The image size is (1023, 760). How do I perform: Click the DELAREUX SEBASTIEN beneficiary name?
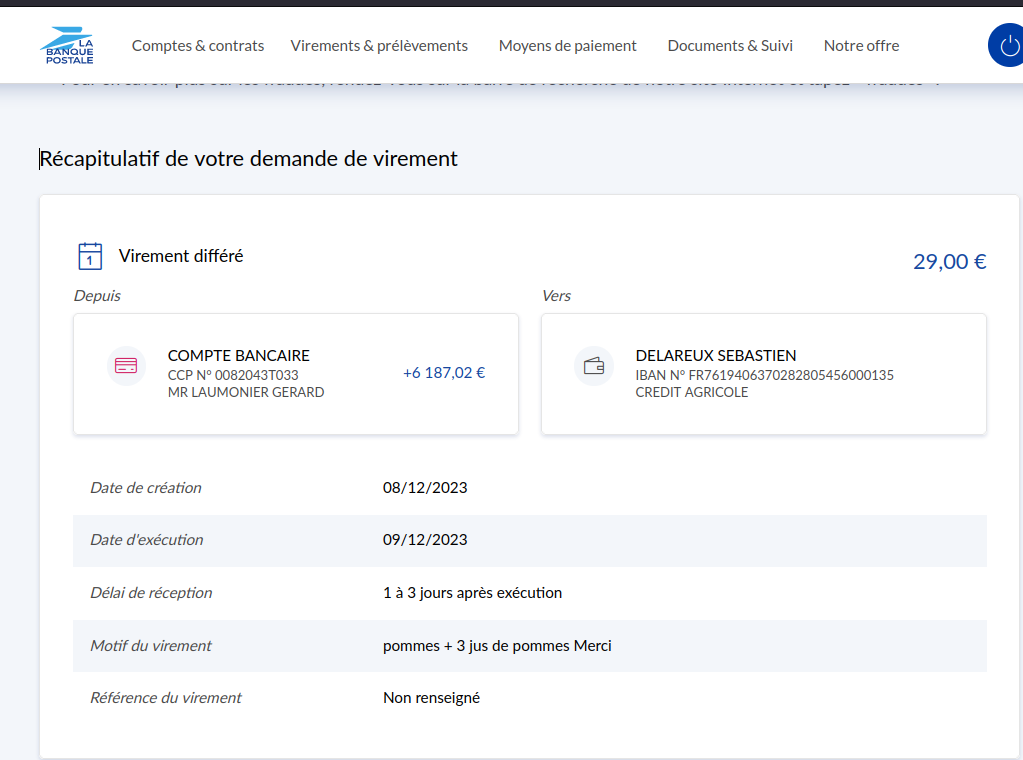(x=715, y=356)
